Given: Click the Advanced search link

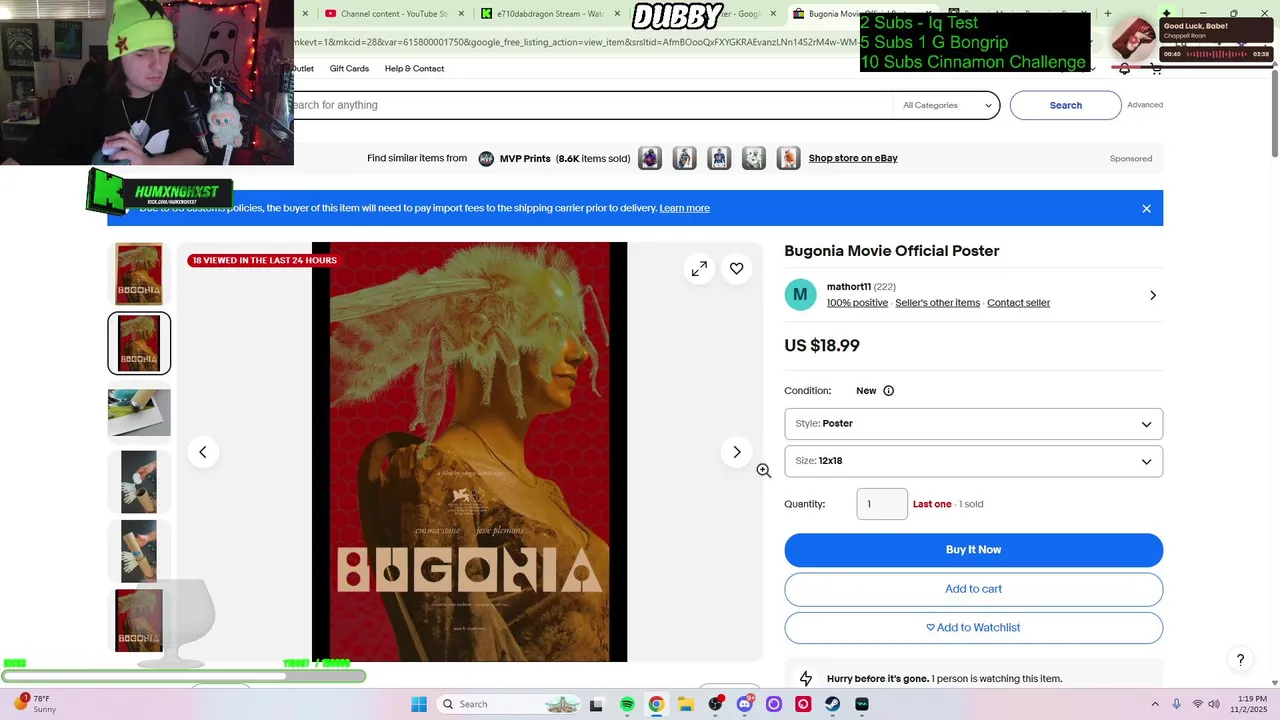Looking at the screenshot, I should click(x=1145, y=105).
